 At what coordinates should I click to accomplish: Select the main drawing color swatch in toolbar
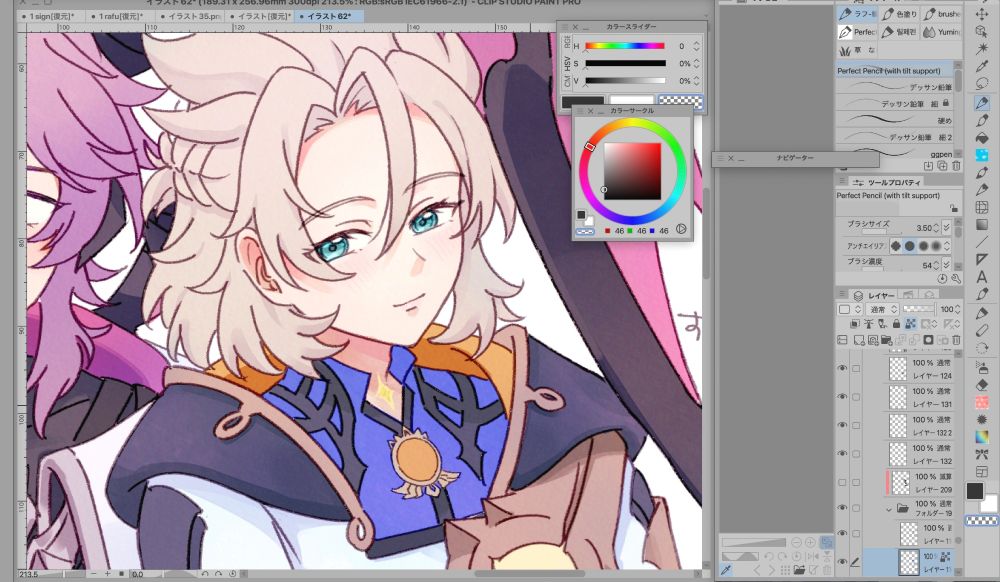974,491
